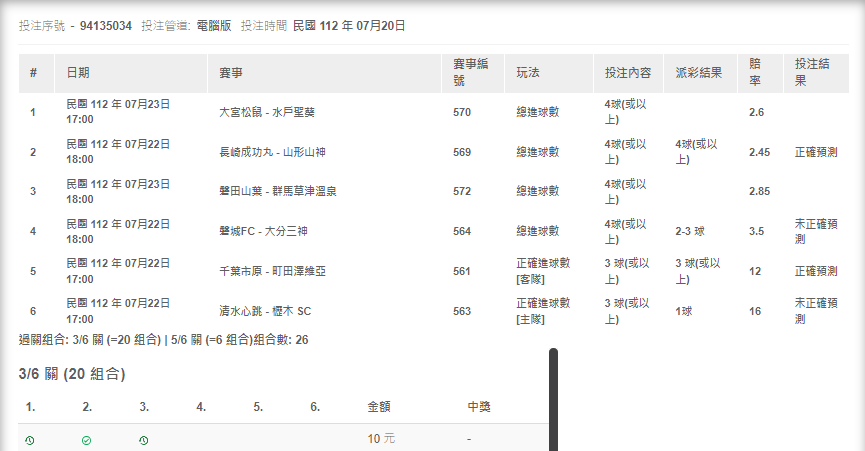Click odds value 2.85

pyautogui.click(x=760, y=191)
